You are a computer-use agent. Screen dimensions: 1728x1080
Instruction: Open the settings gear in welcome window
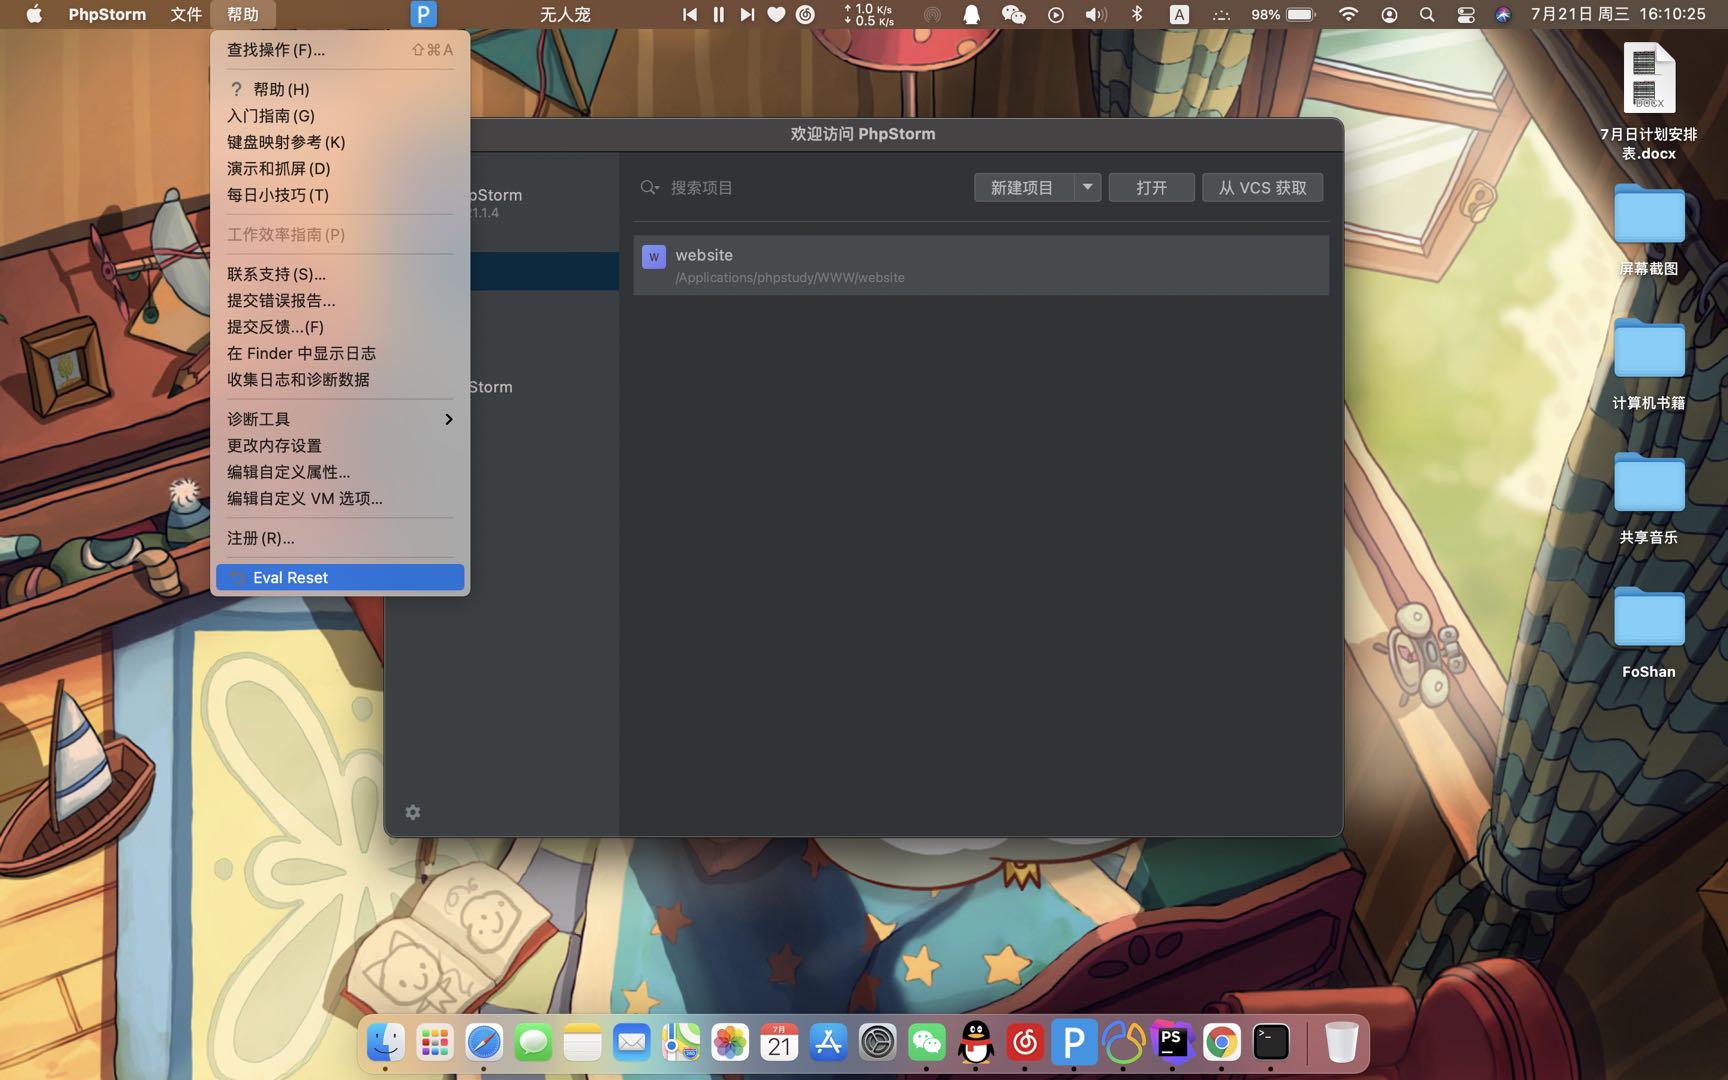(x=413, y=812)
